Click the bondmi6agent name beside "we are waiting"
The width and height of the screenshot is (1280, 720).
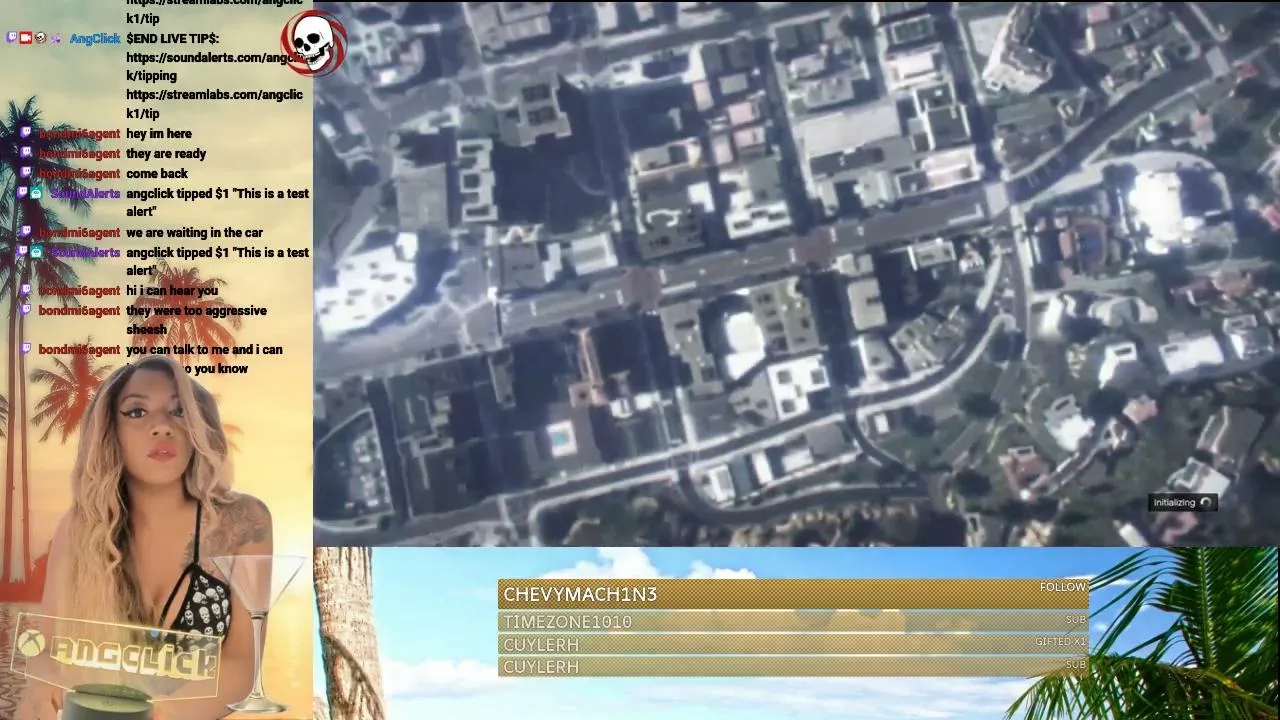[x=79, y=233]
